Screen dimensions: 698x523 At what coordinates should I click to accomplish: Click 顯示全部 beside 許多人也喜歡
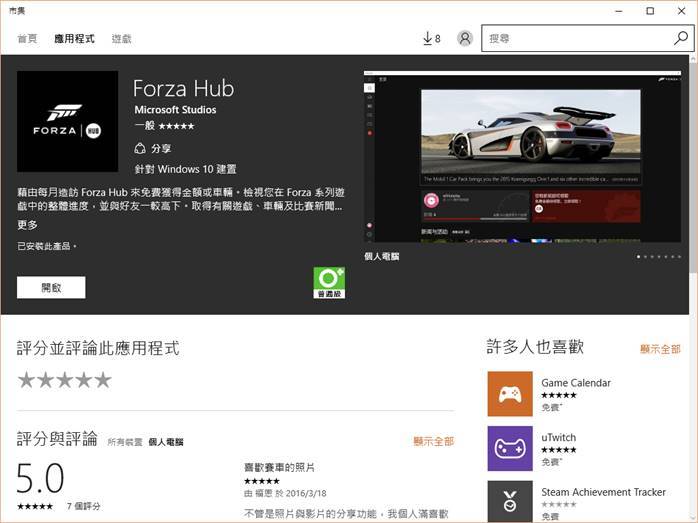[x=660, y=349]
